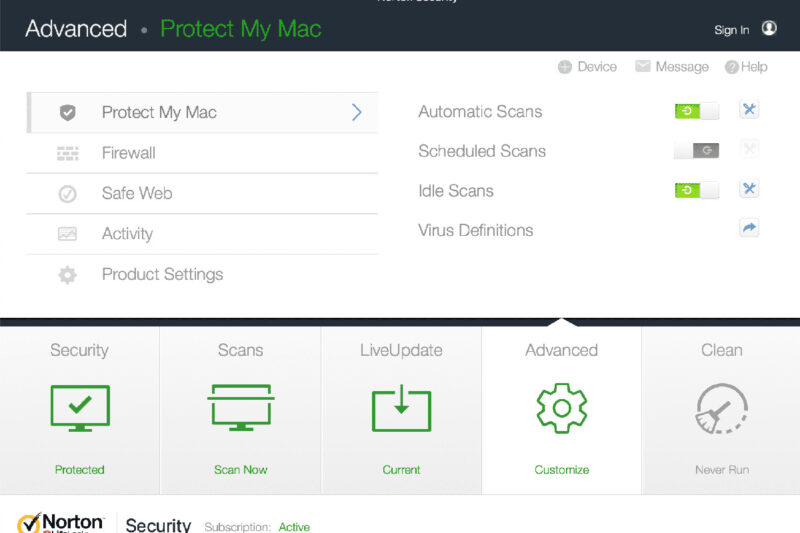Image resolution: width=800 pixels, height=533 pixels.
Task: Expand the Protect My Mac chevron arrow
Action: coord(357,112)
